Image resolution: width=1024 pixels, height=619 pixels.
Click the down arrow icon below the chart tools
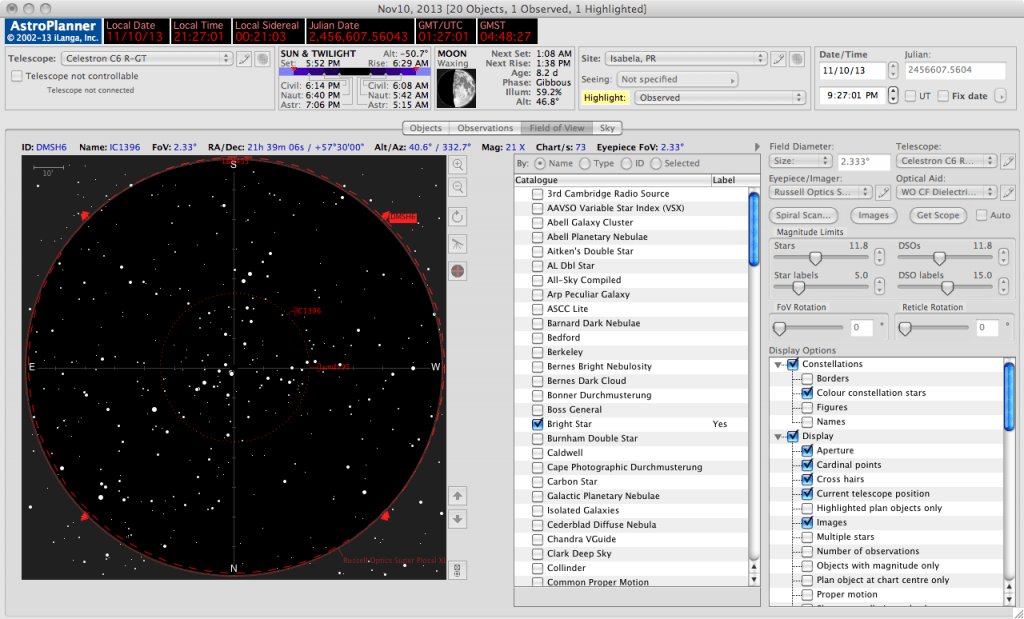click(458, 519)
